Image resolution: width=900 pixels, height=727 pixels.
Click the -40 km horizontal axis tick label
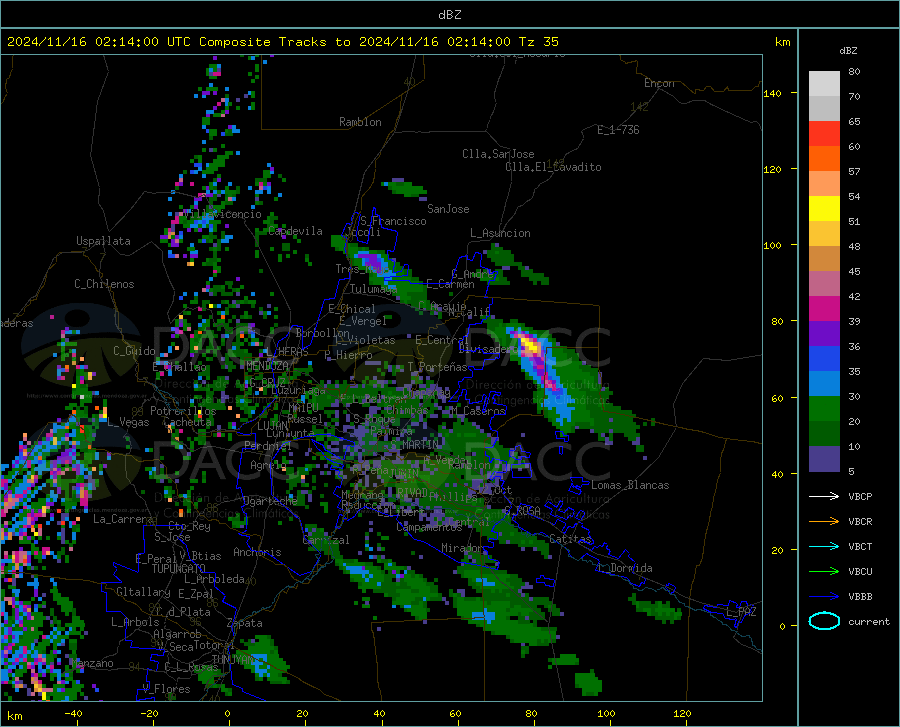click(x=73, y=714)
